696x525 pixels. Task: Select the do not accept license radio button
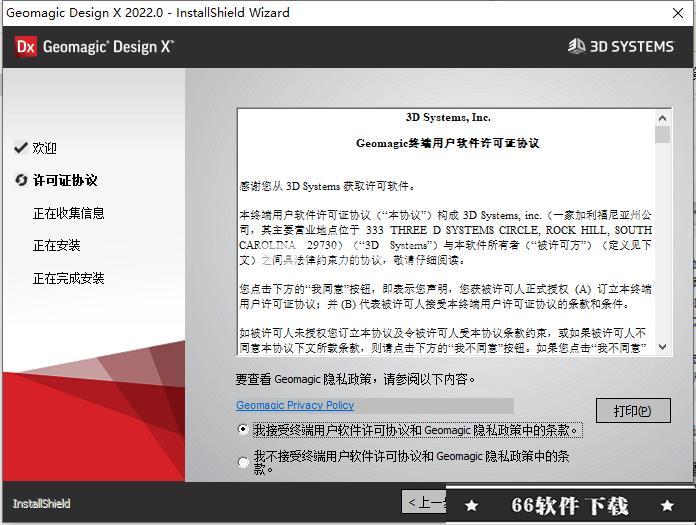243,462
